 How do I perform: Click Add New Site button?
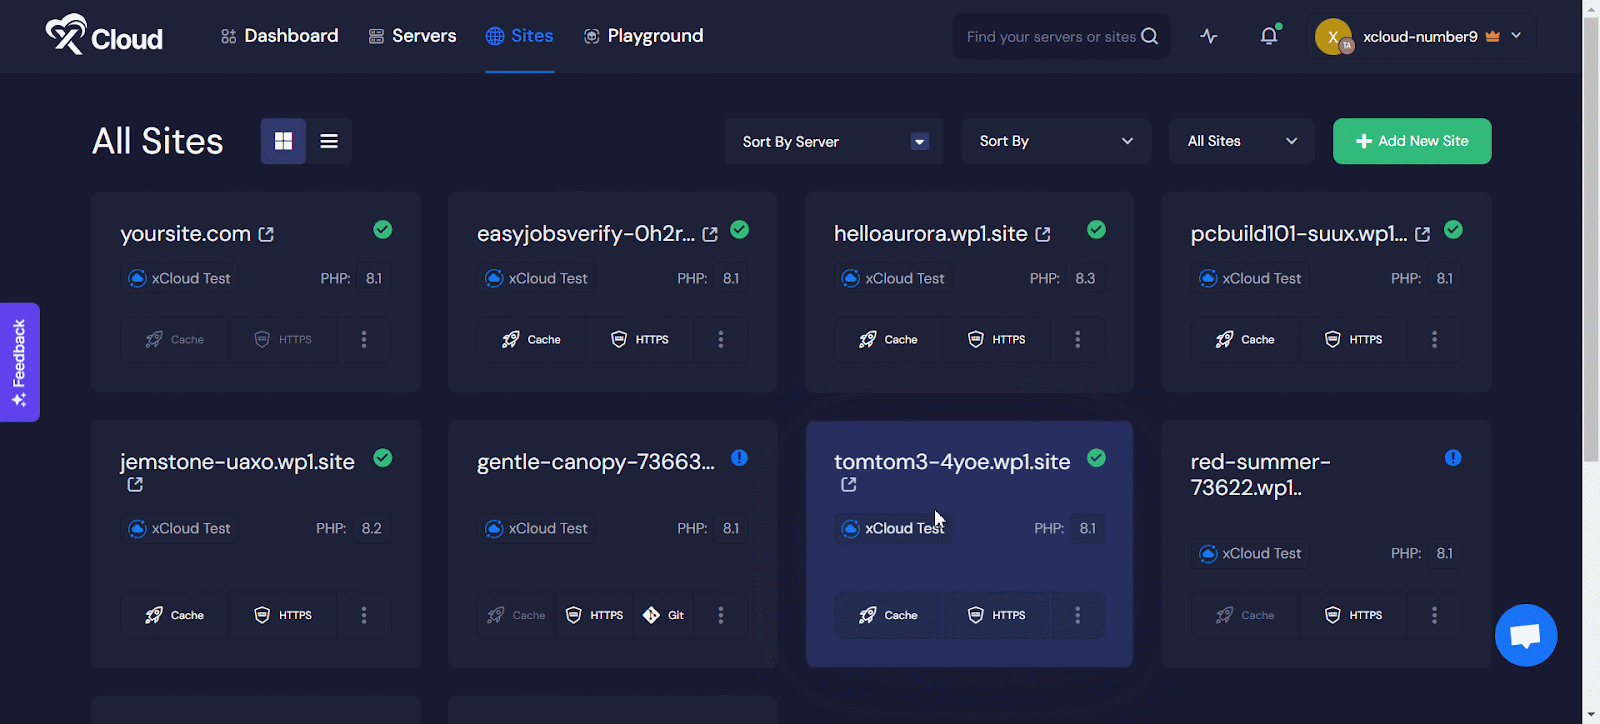click(x=1412, y=141)
